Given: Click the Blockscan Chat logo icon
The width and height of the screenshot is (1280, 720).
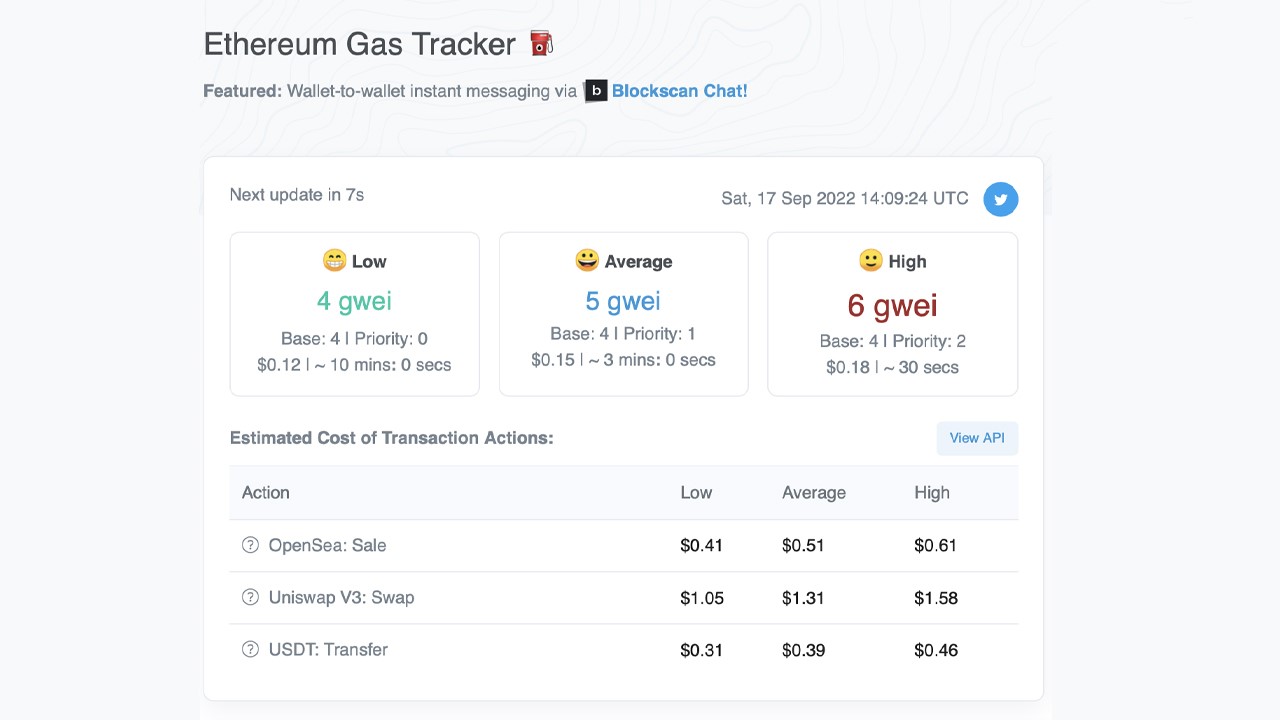Looking at the screenshot, I should coord(596,91).
